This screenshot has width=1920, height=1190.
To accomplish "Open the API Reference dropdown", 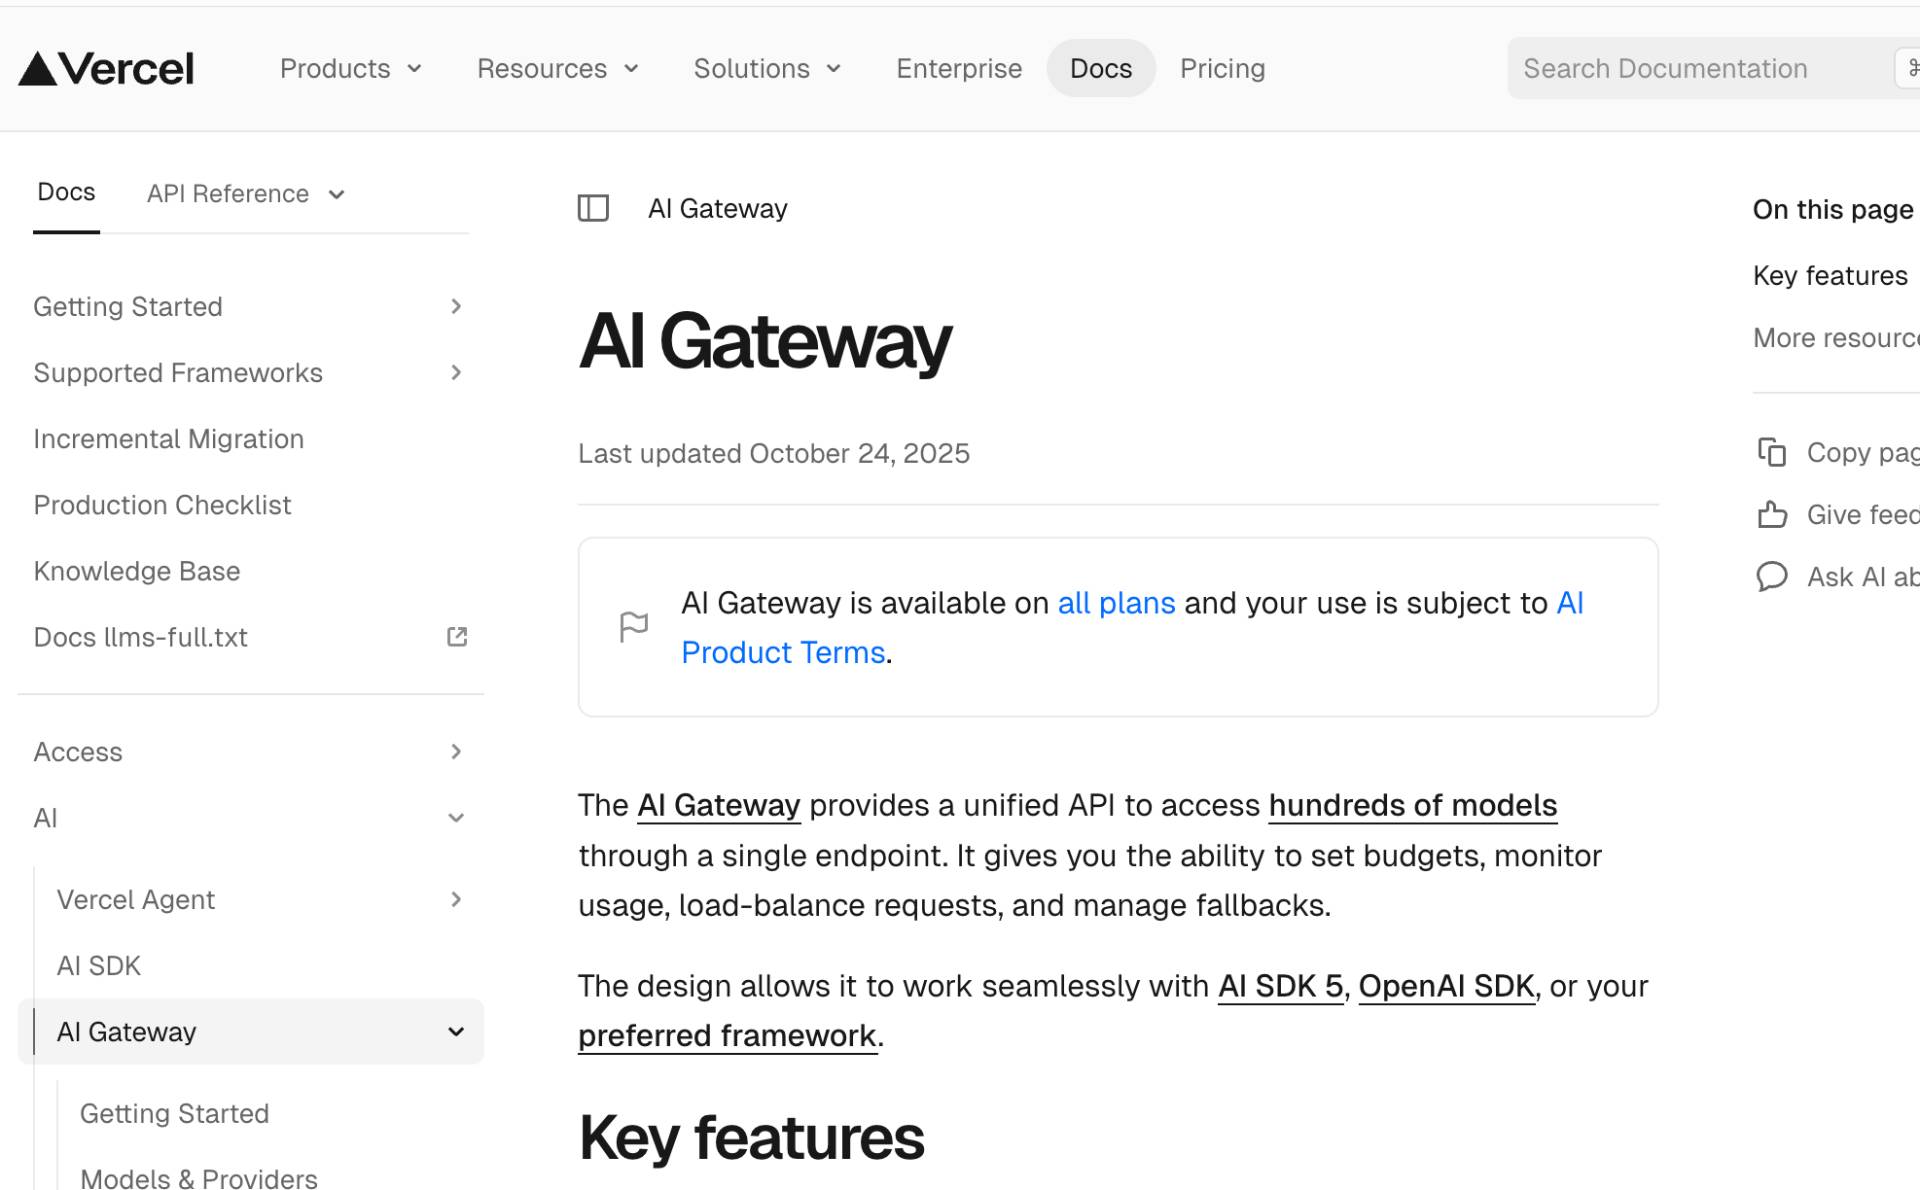I will click(246, 194).
